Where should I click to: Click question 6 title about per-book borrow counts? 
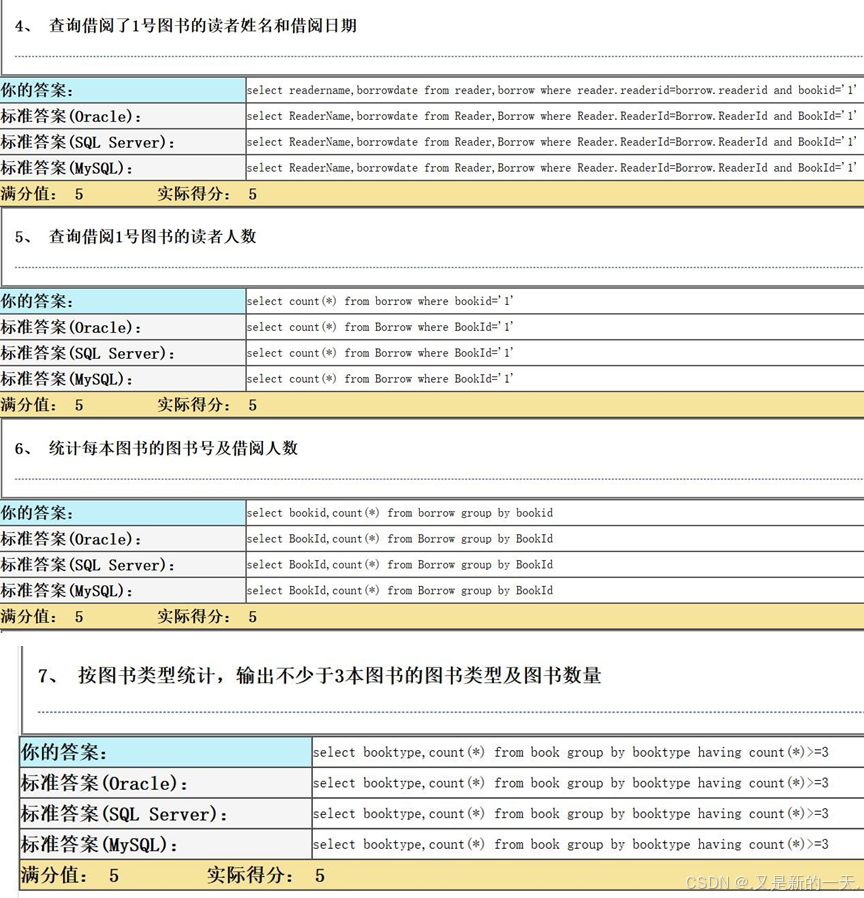pos(173,448)
